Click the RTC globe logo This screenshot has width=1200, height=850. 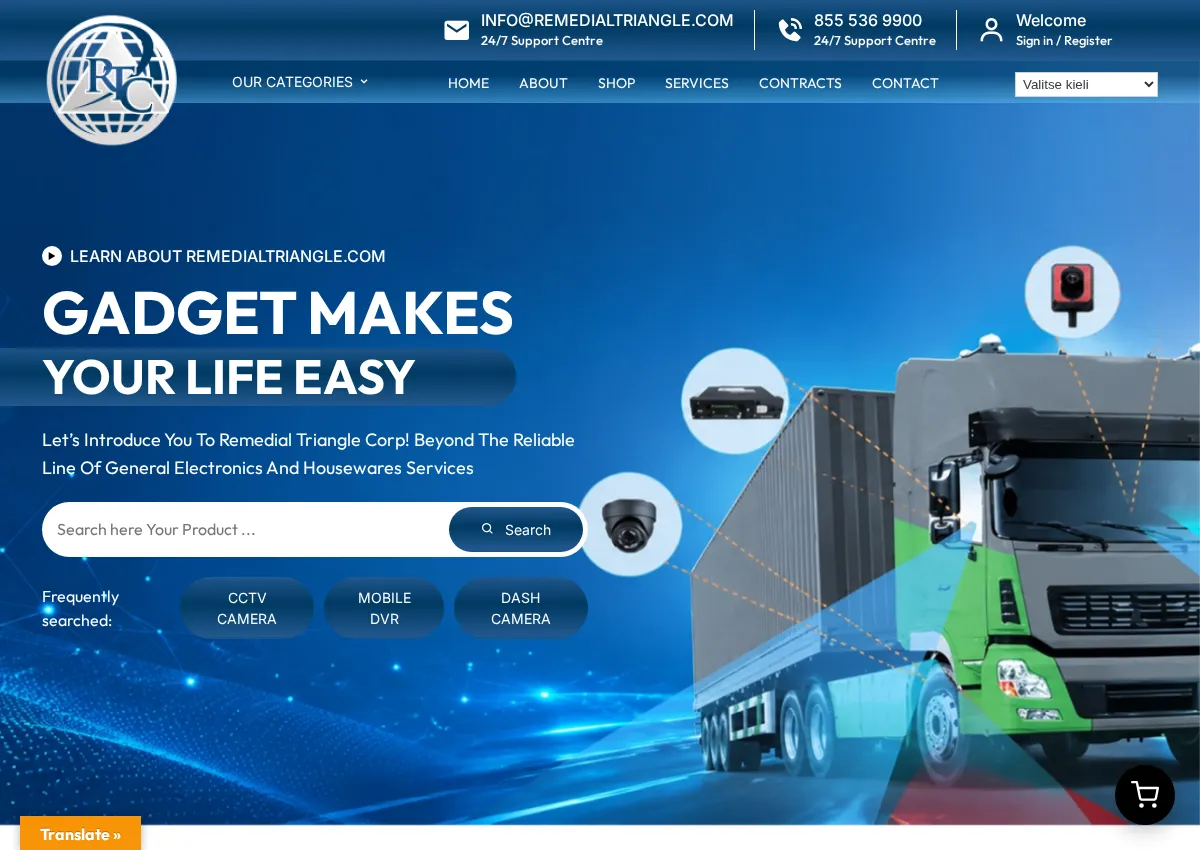tap(112, 80)
